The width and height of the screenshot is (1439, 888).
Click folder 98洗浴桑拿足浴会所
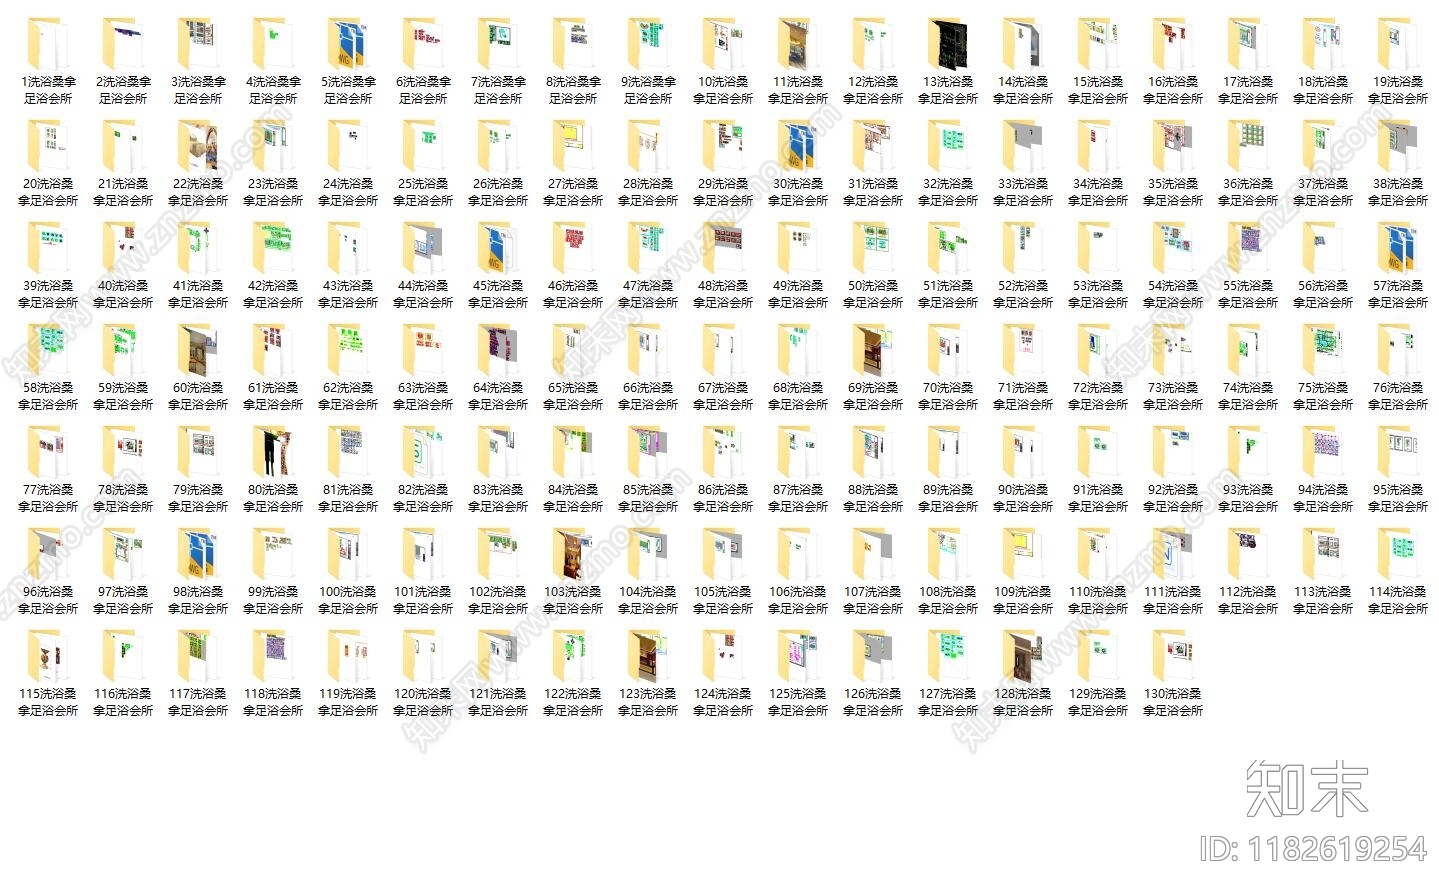(198, 572)
